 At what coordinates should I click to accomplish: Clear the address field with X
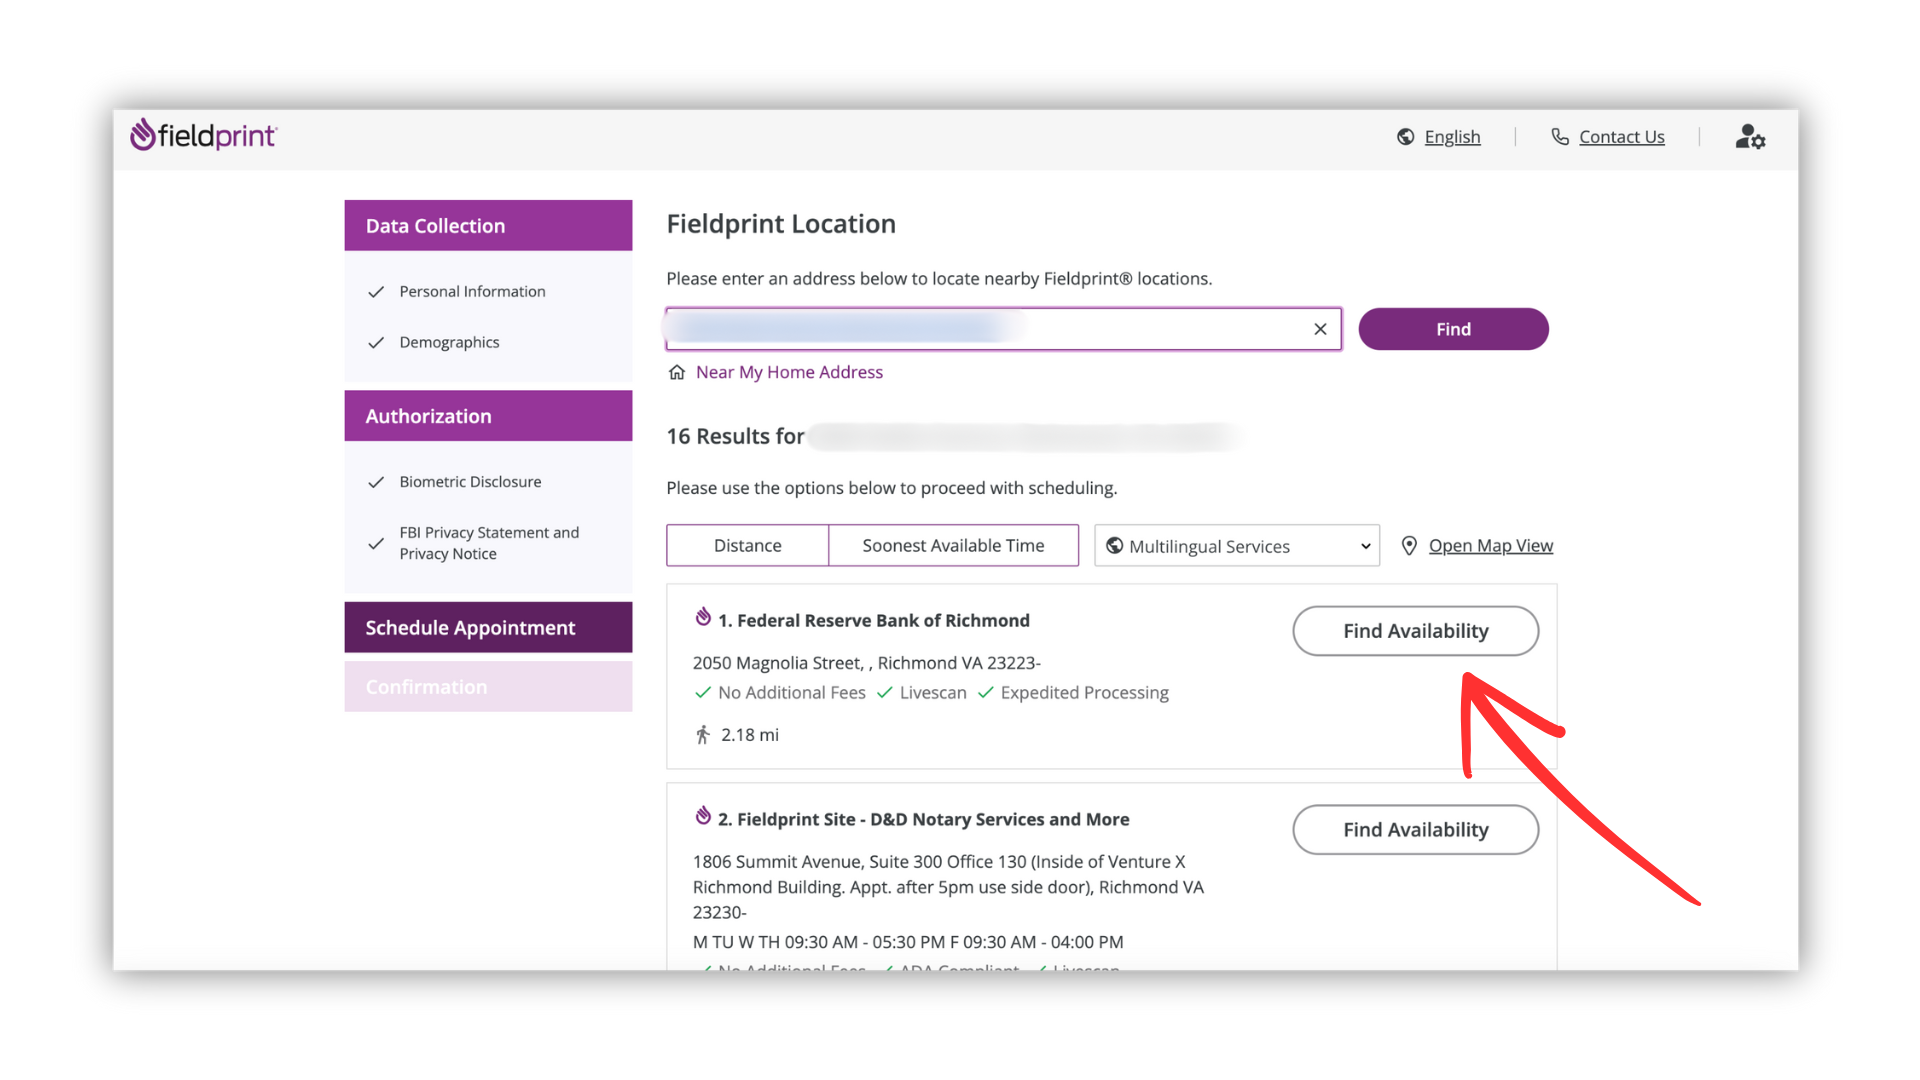click(1320, 329)
